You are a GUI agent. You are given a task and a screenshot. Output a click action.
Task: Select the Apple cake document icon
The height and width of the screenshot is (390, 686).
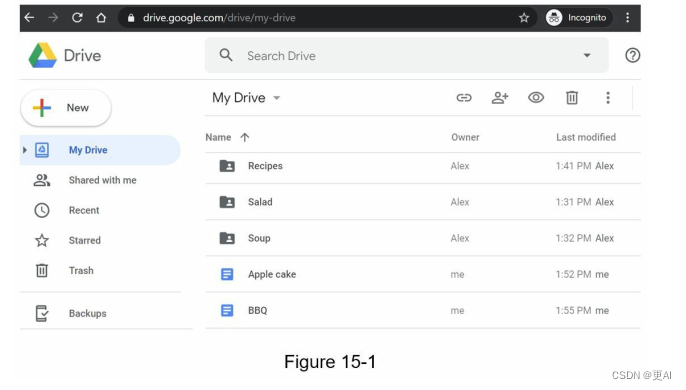click(x=227, y=274)
